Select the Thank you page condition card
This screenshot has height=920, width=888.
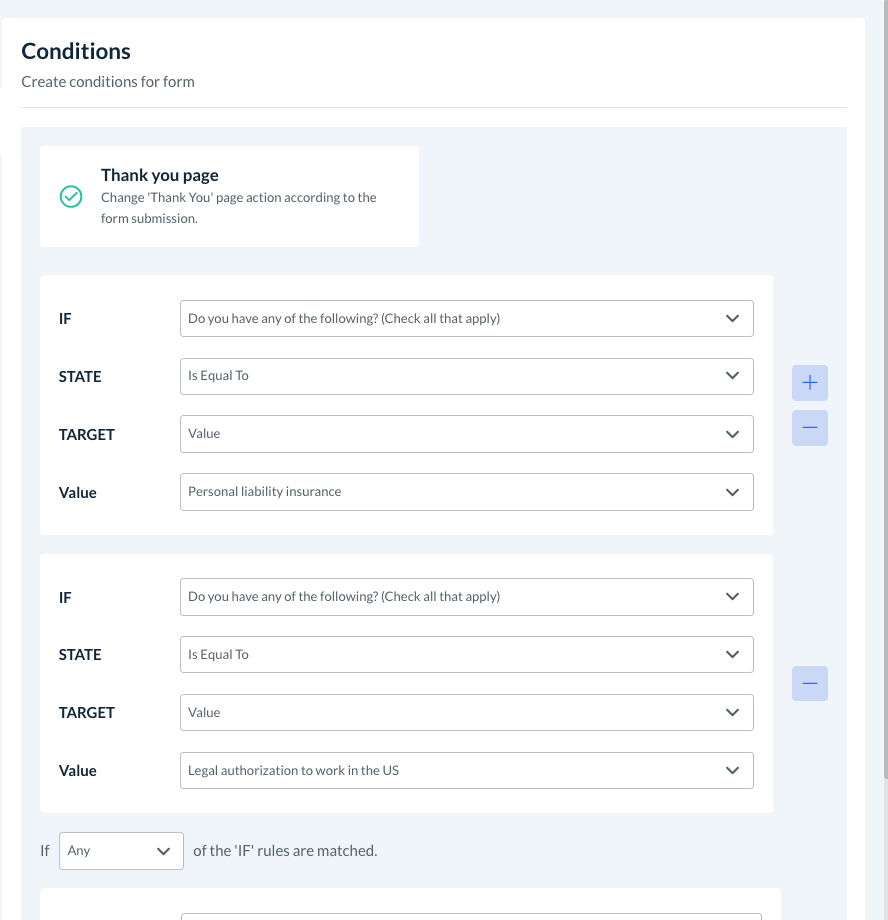229,197
